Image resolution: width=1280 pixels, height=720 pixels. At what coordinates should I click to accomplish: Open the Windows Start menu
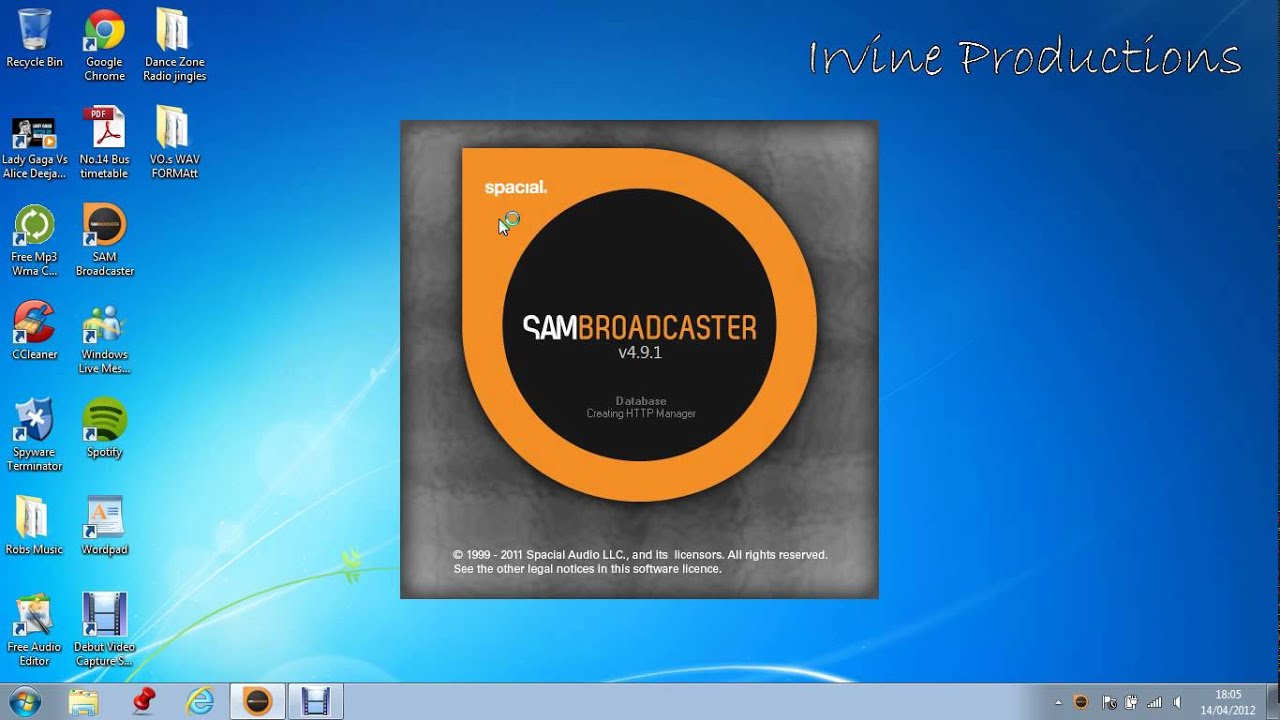tap(24, 701)
